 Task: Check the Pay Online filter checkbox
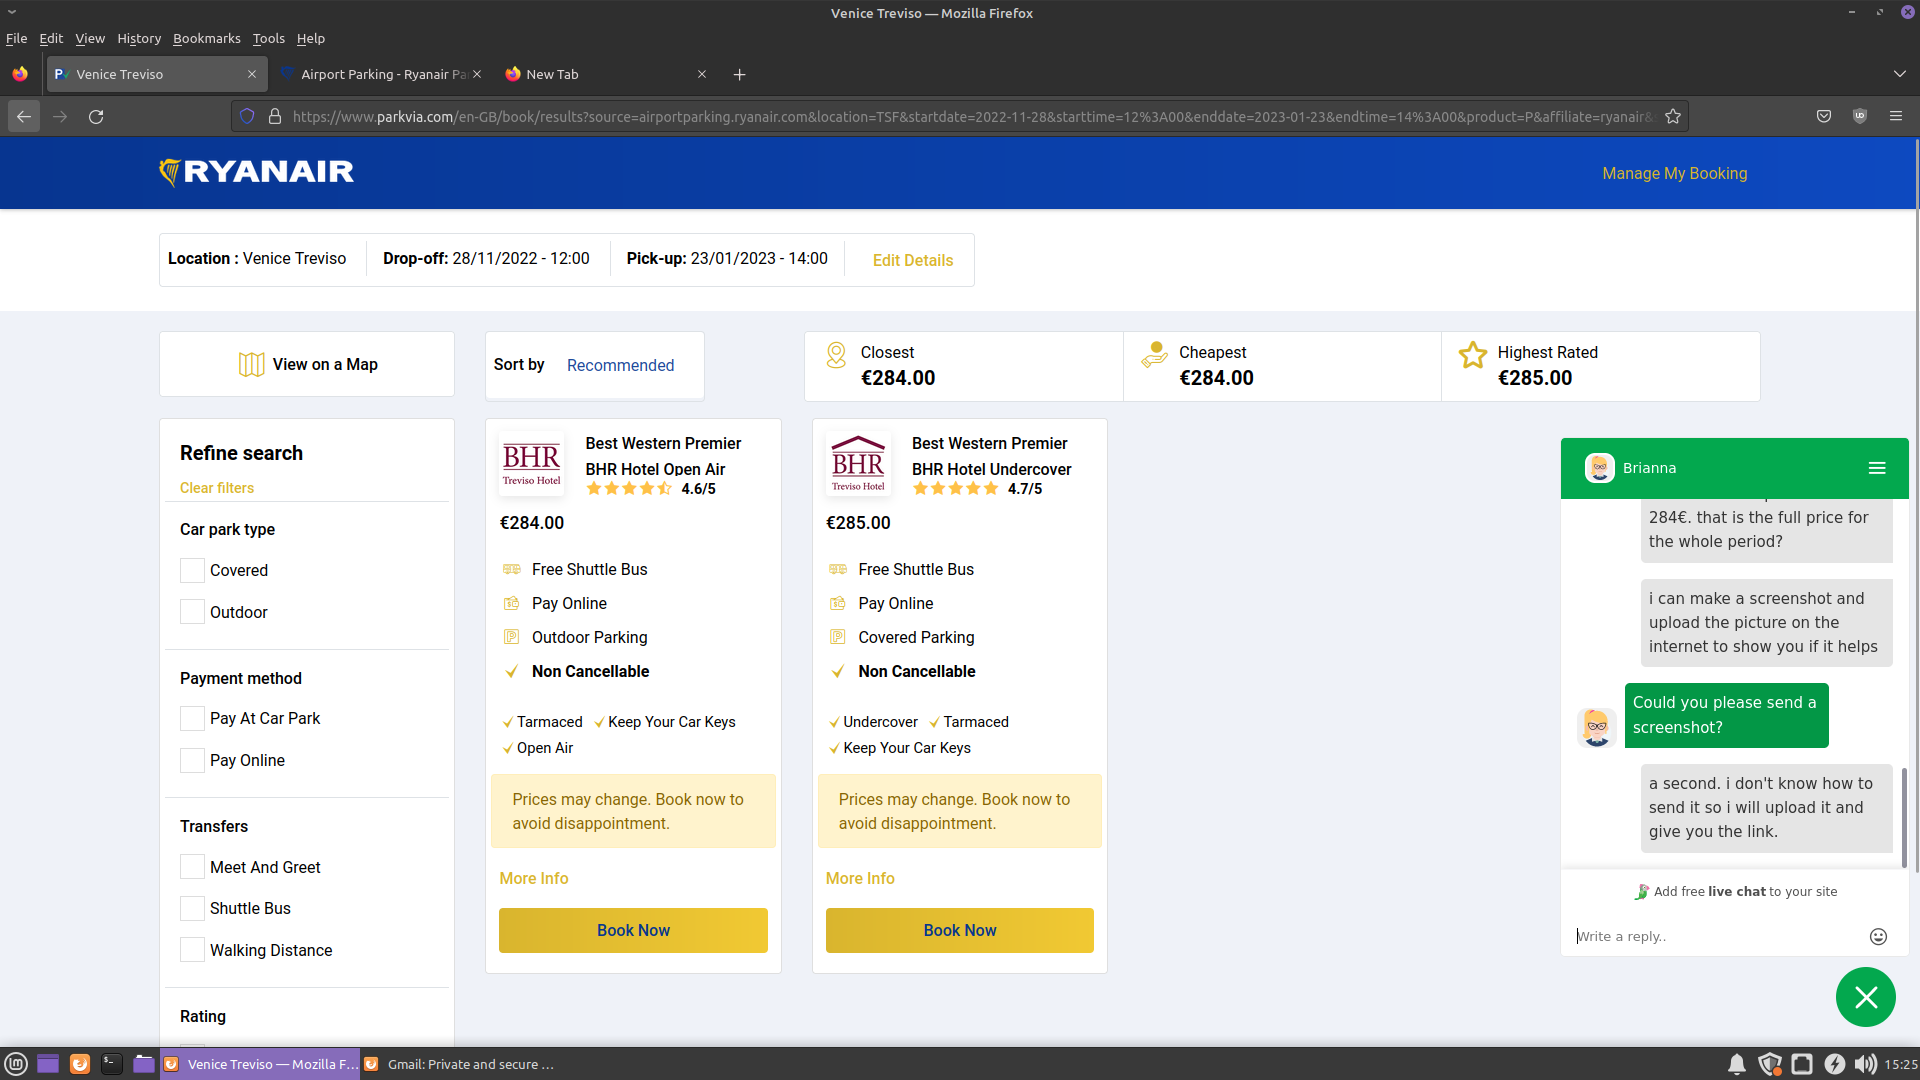tap(192, 761)
